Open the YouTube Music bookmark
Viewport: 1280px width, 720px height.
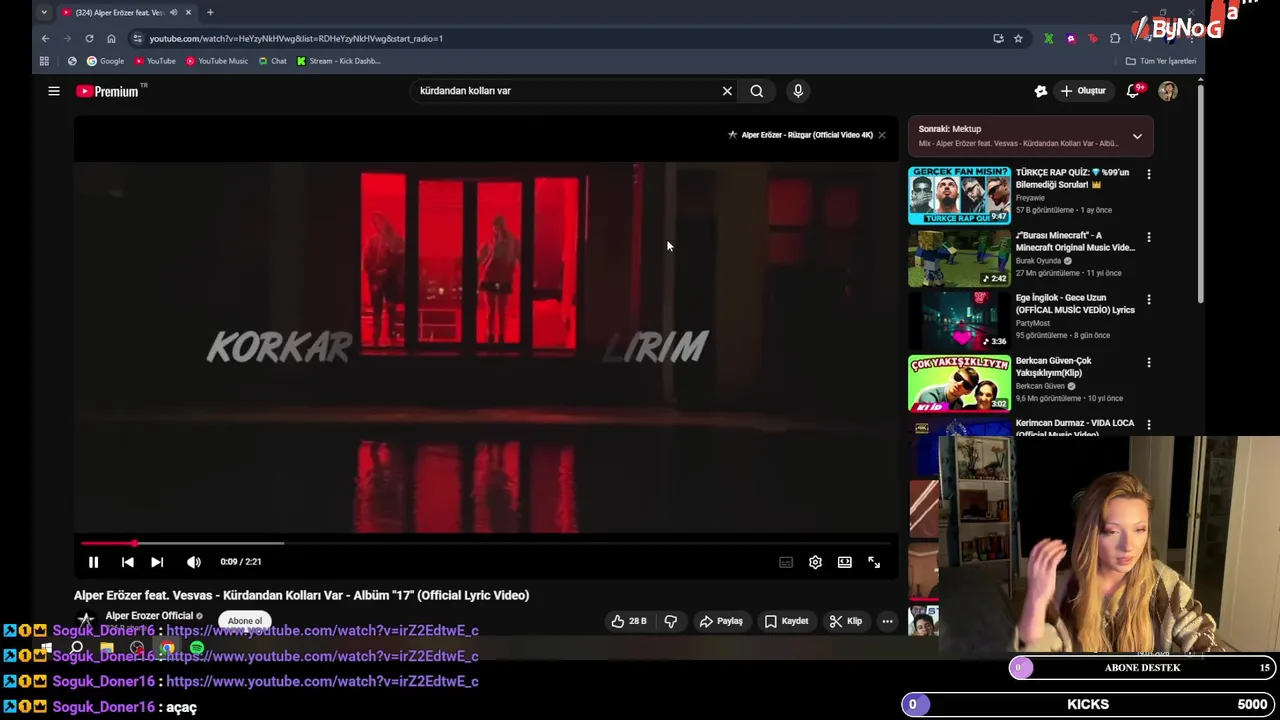coord(217,61)
